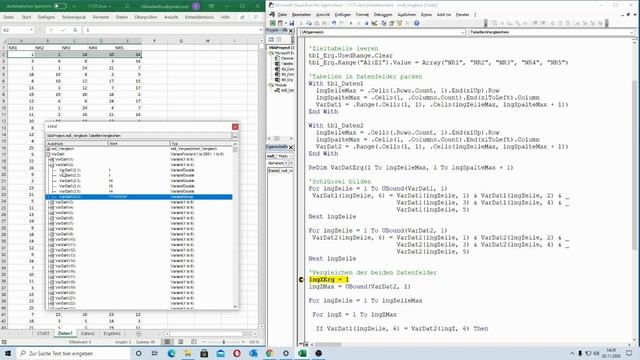The image size is (640, 360).
Task: Click the Save icon in VBA toolbar
Action: 292,23
